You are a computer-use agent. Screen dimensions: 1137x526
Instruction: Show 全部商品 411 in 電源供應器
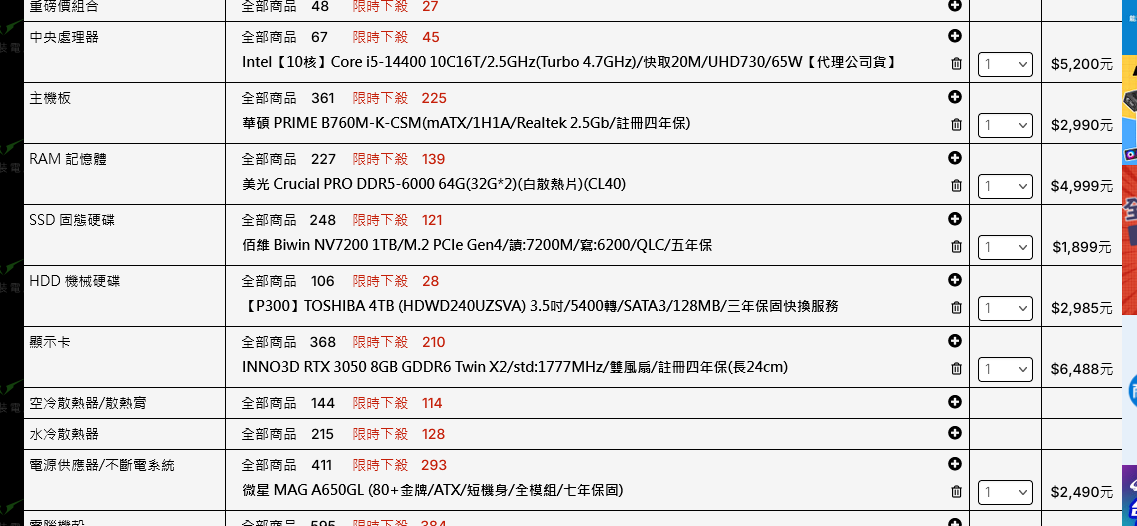point(287,464)
